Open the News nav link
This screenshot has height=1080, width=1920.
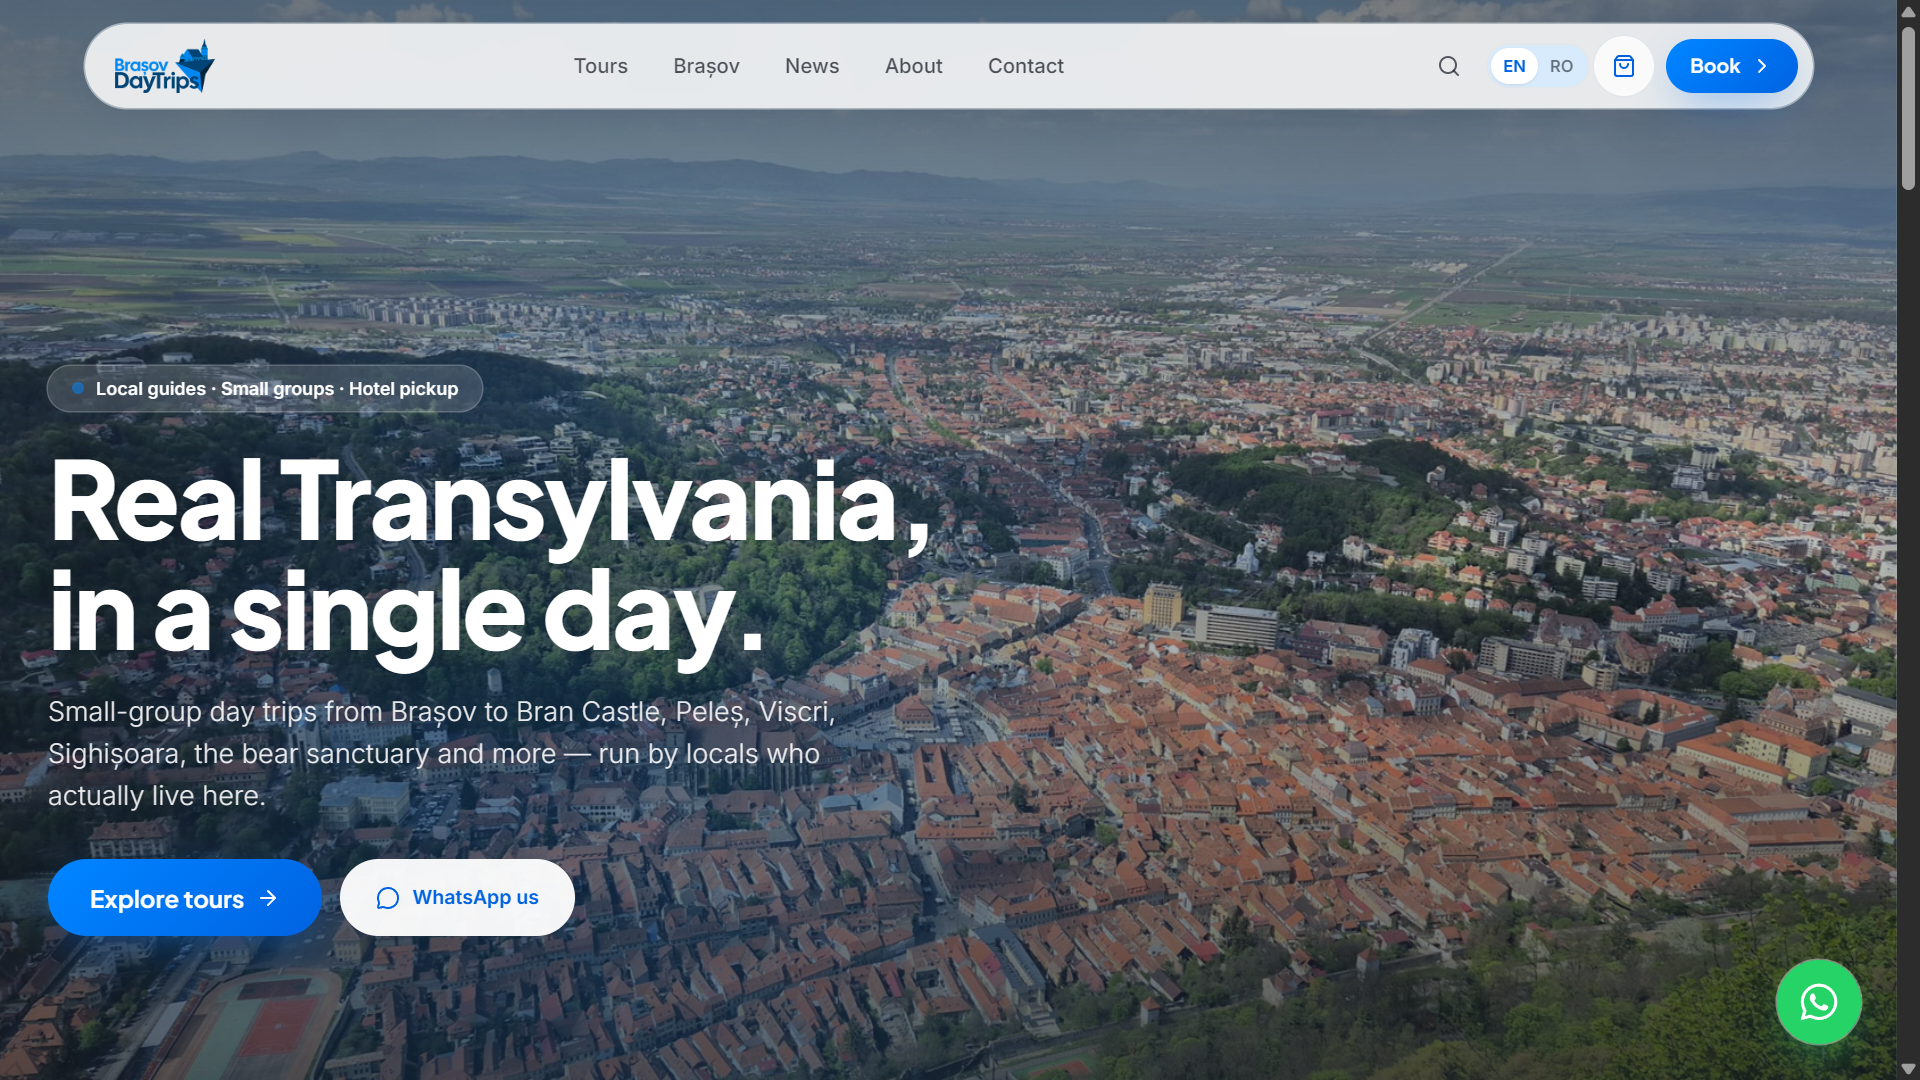[x=812, y=66]
